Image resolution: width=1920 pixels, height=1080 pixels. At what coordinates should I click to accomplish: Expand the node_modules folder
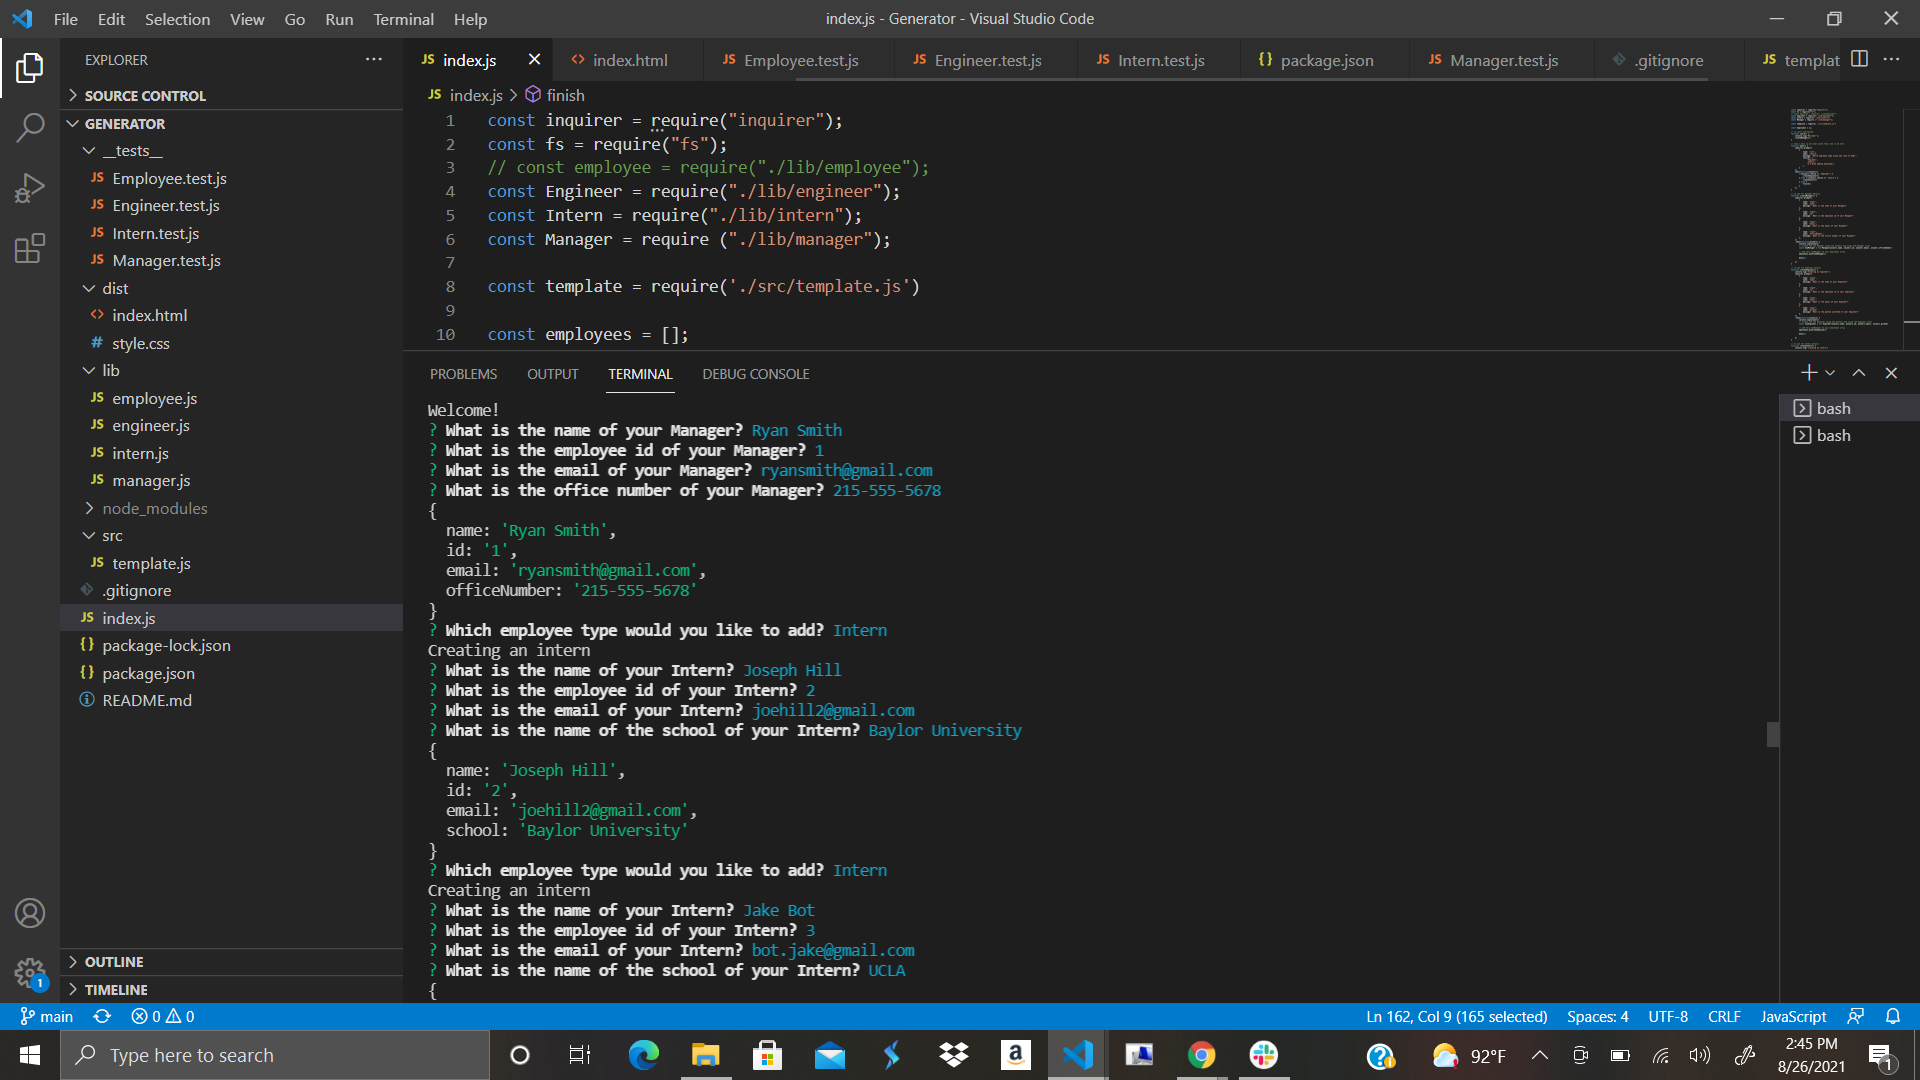click(232, 508)
